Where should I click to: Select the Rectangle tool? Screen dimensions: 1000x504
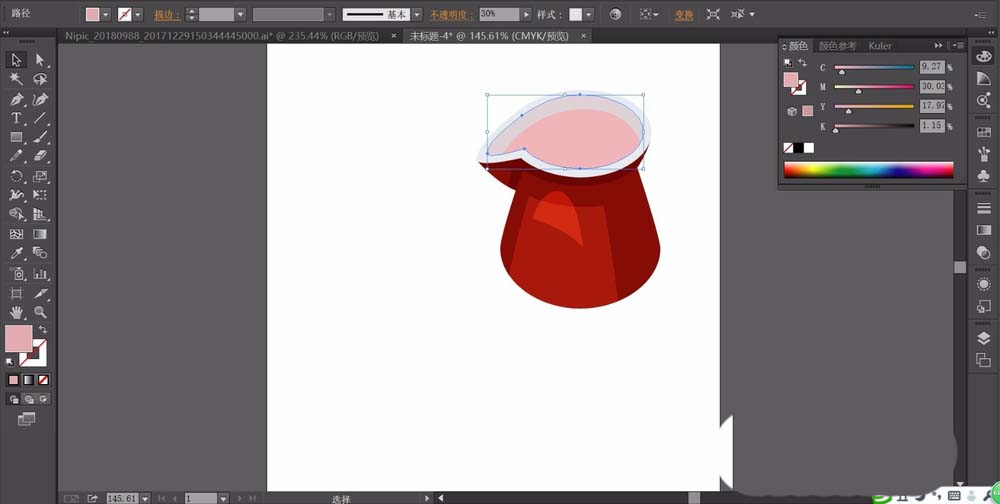(16, 137)
